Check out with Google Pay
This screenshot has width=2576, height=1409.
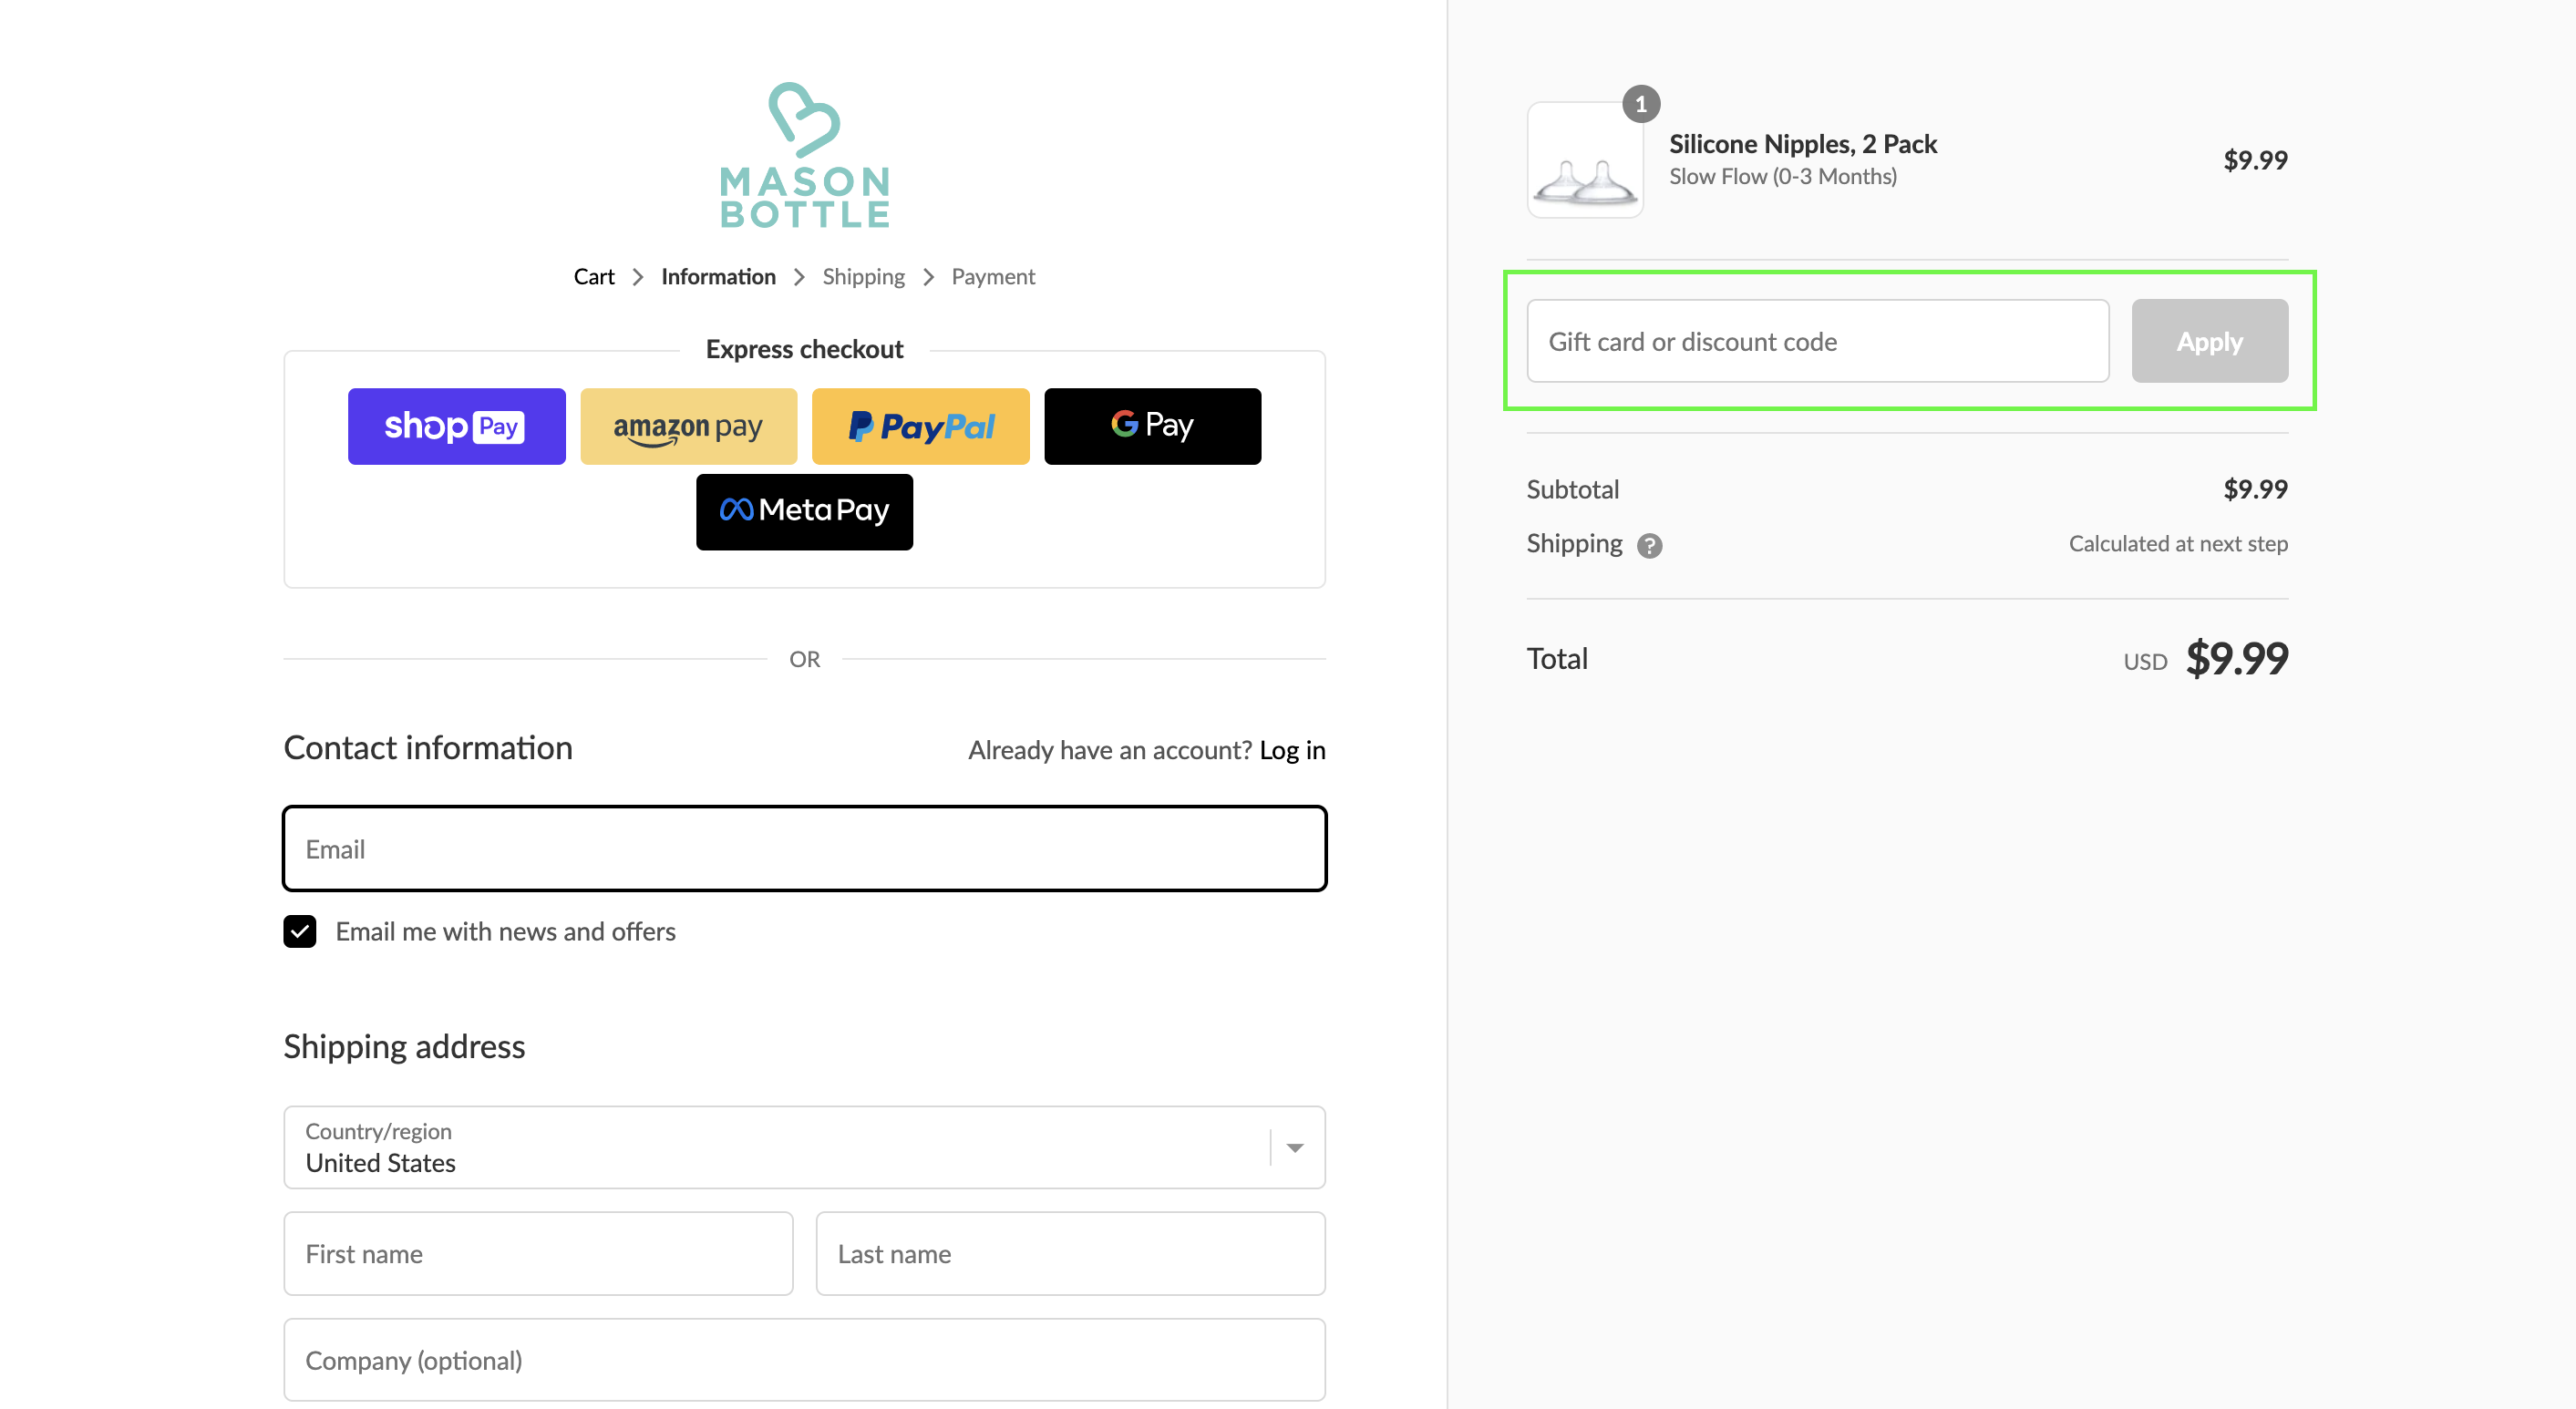pos(1152,426)
